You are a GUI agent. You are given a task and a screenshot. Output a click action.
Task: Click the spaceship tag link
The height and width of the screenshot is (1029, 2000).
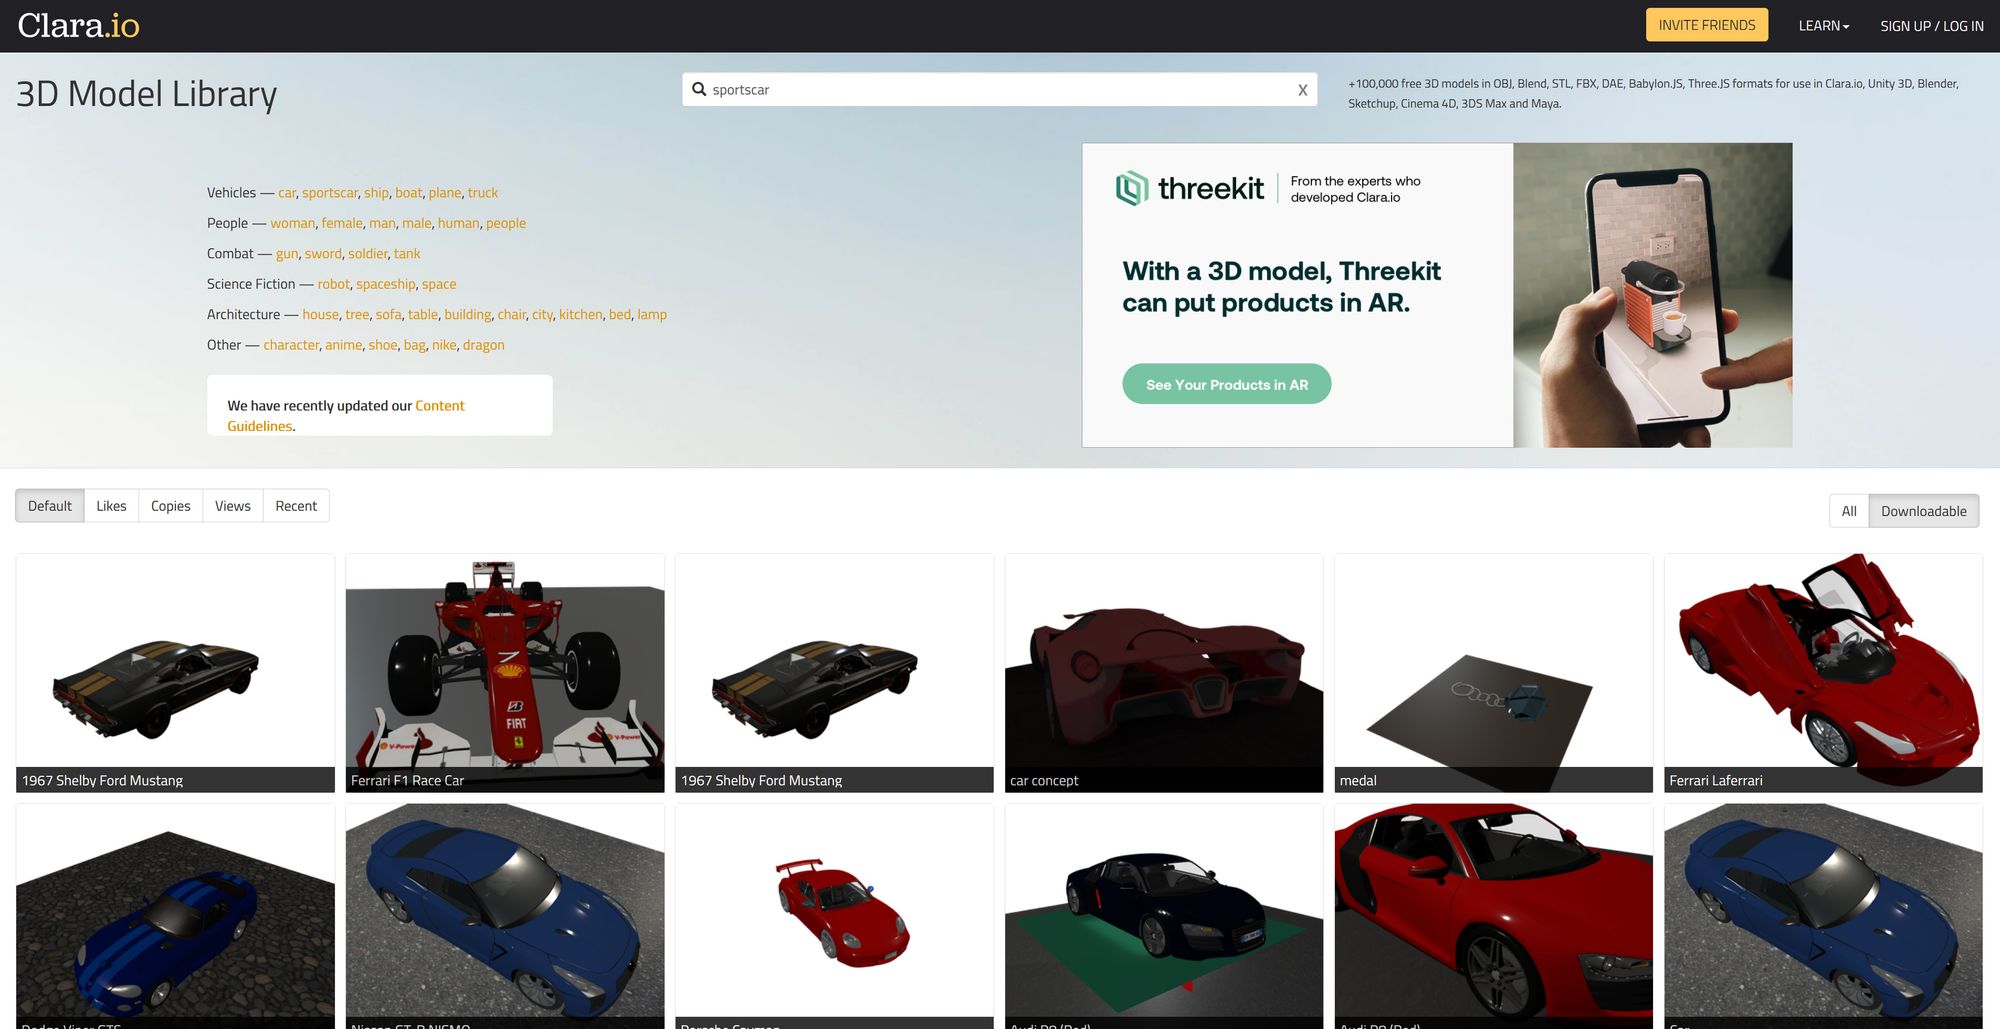(x=386, y=284)
